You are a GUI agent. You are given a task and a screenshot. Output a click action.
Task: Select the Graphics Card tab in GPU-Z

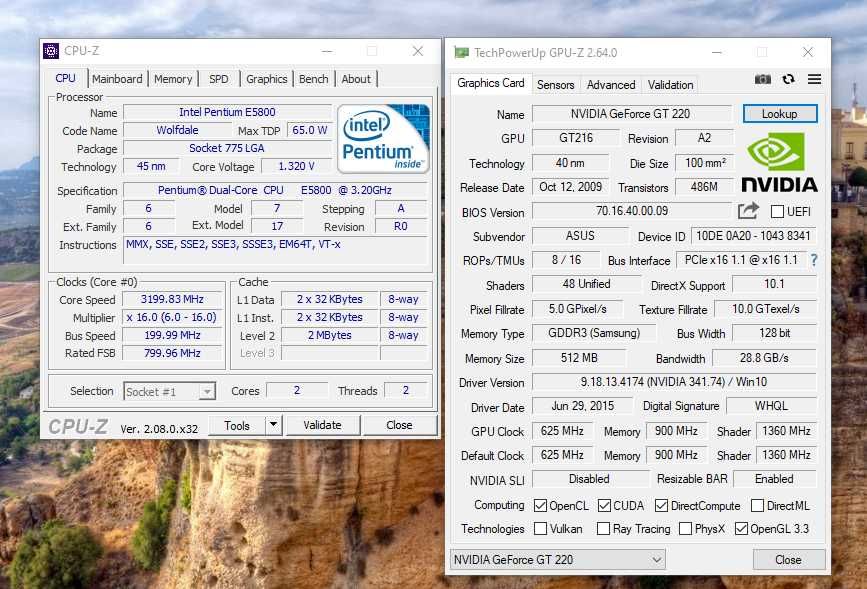pyautogui.click(x=490, y=83)
